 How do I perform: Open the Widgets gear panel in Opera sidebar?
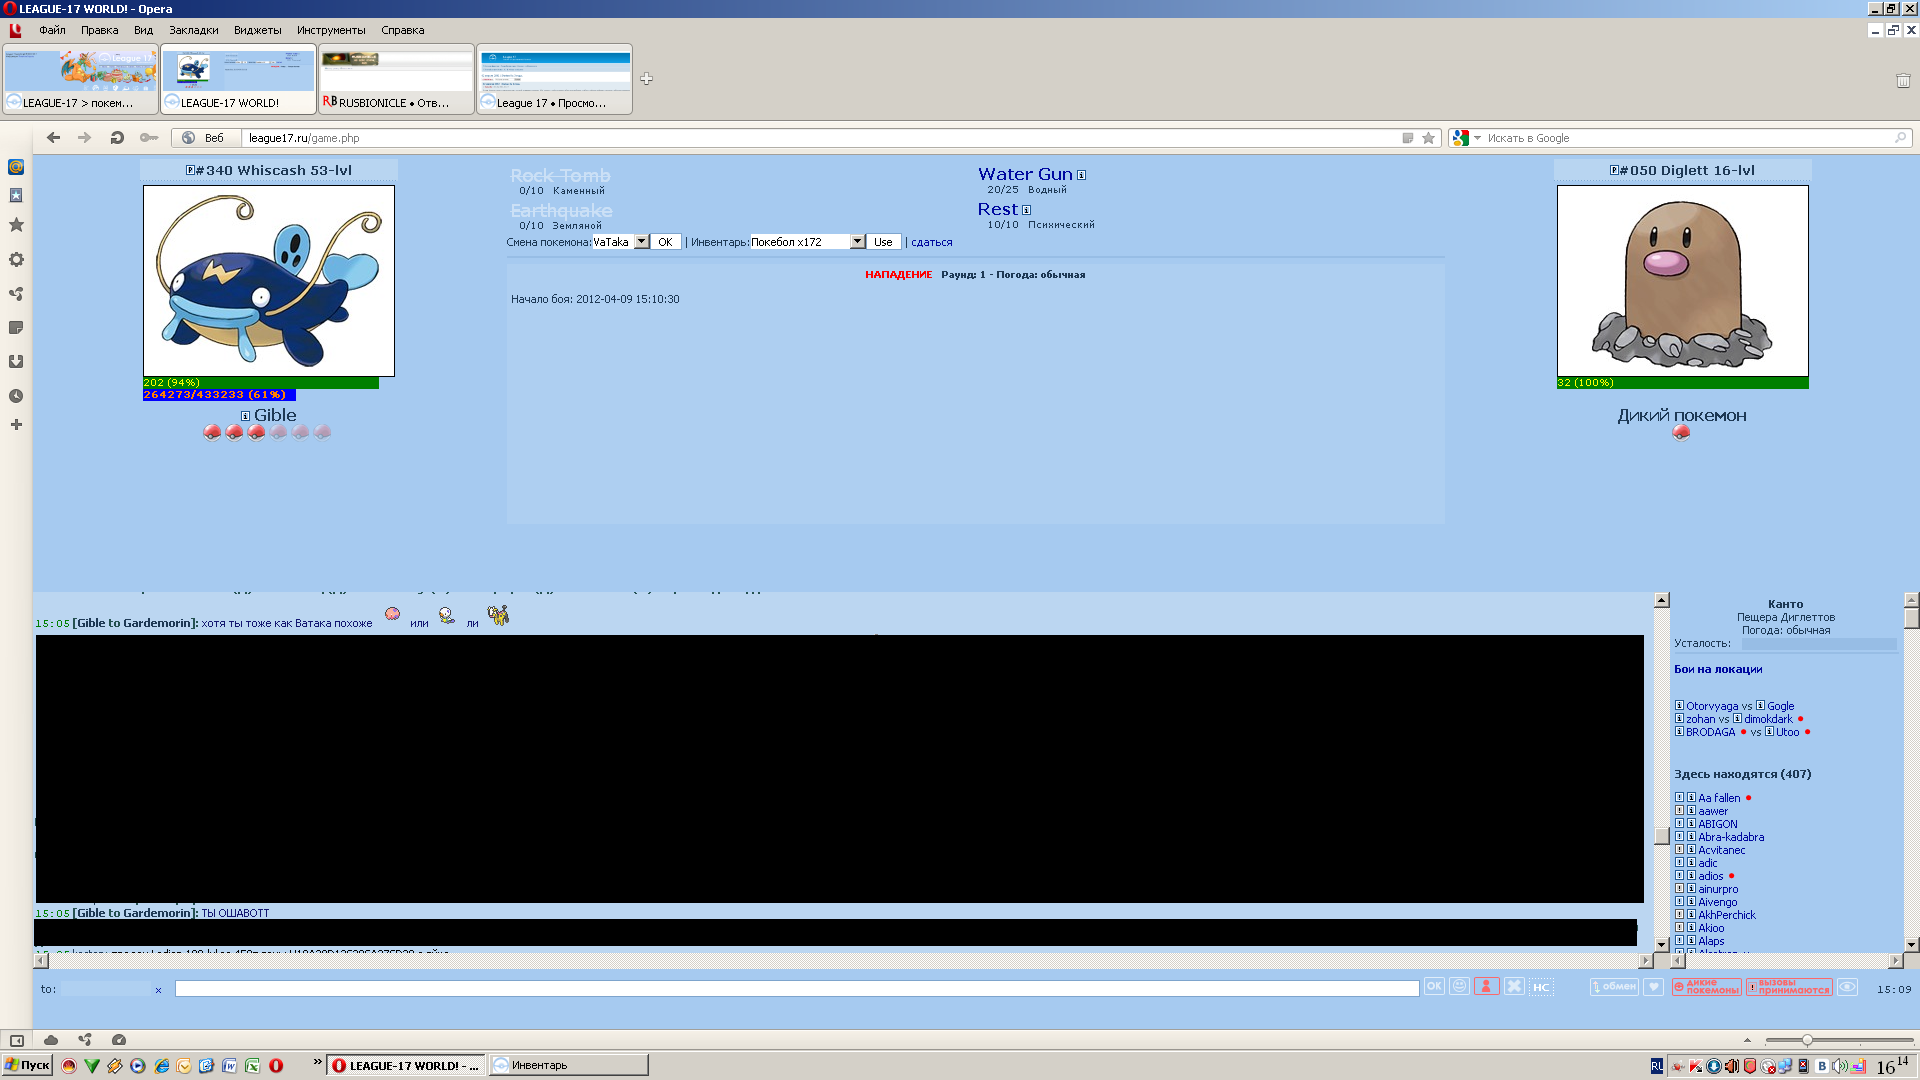pyautogui.click(x=16, y=260)
